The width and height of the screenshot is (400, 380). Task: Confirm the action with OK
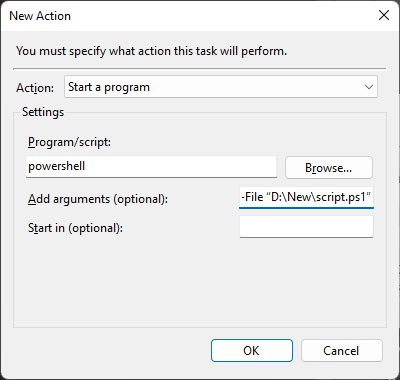pos(252,350)
